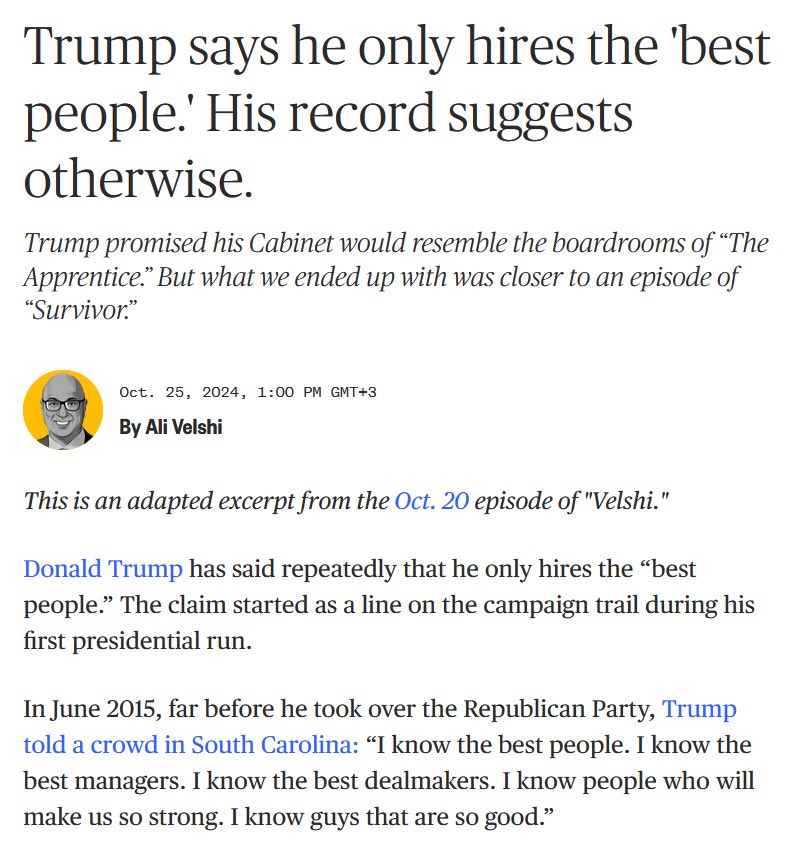Click the italic subheadline mentioning 'The Apprentice'
Screen dimensions: 809x854
point(396,277)
